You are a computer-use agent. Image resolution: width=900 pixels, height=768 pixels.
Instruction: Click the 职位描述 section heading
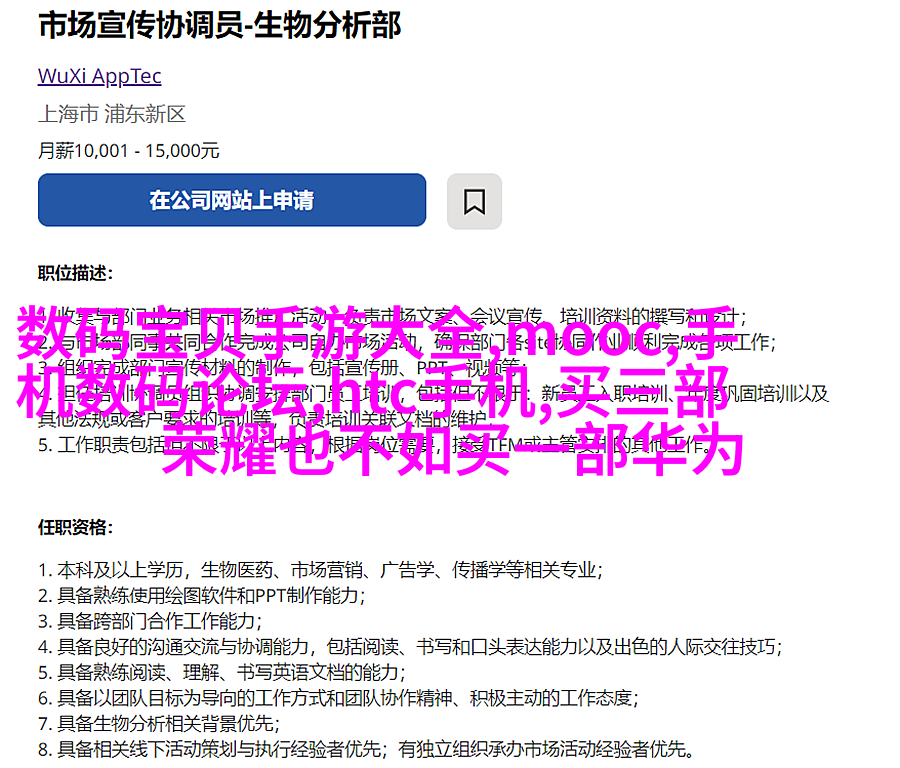76,273
